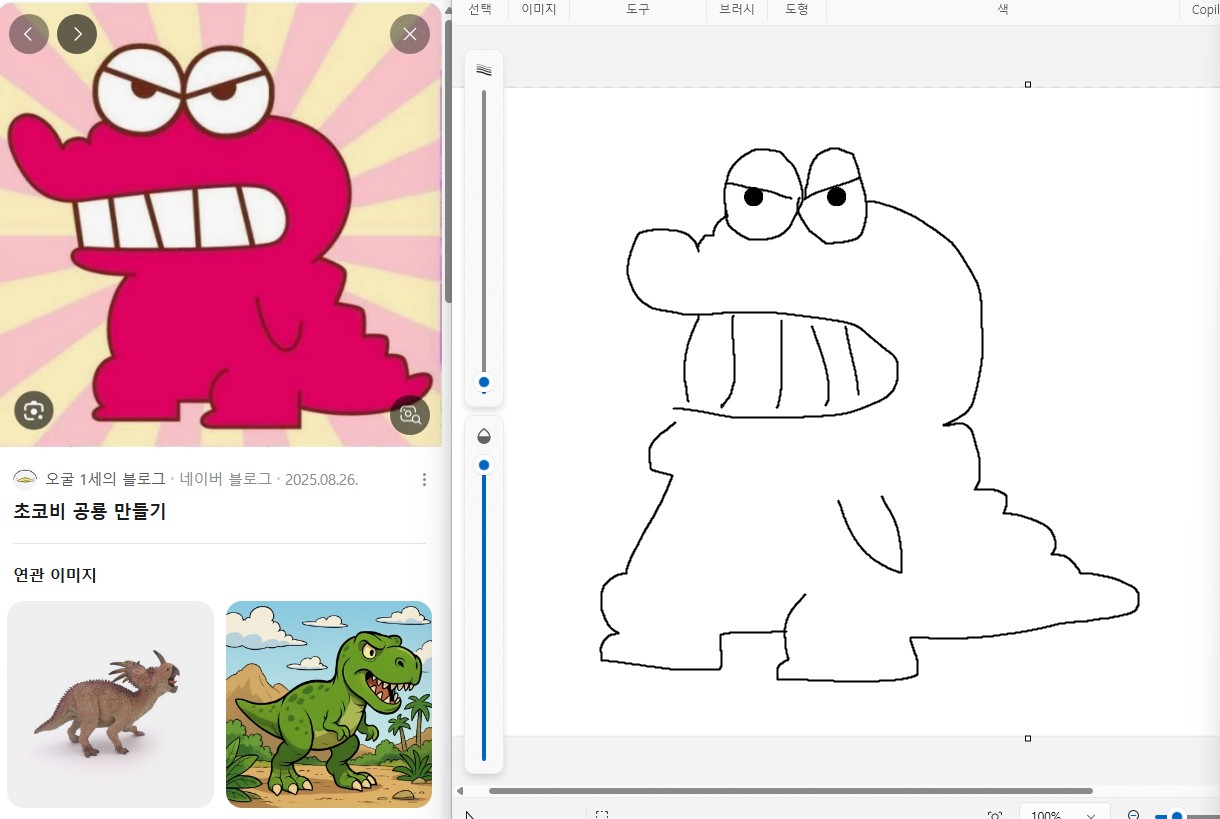This screenshot has height=819, width=1220.
Task: Open the green T-Rex cartoon related image
Action: [x=329, y=704]
